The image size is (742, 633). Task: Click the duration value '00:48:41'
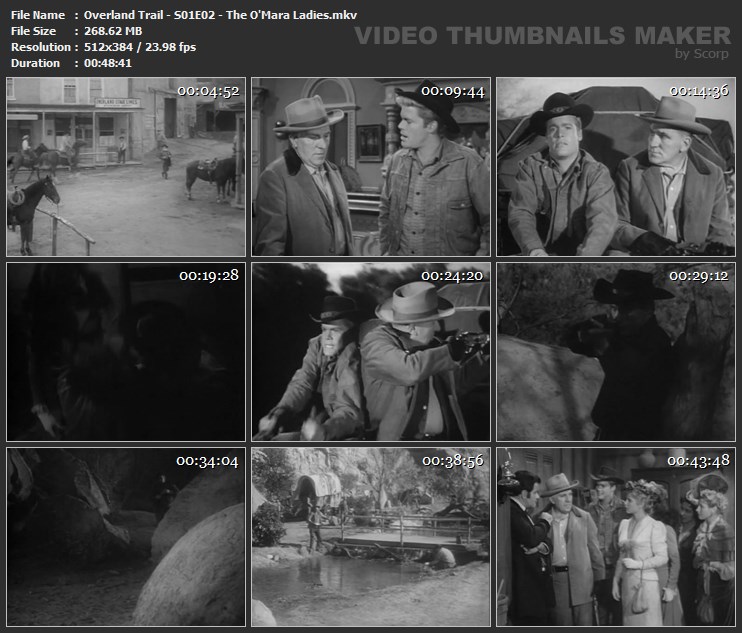(108, 63)
